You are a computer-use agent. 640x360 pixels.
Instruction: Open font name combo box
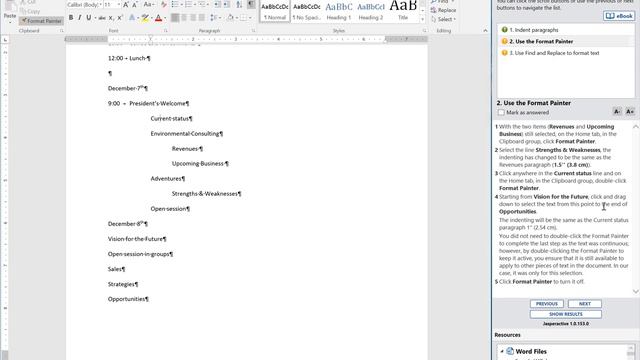tap(84, 5)
